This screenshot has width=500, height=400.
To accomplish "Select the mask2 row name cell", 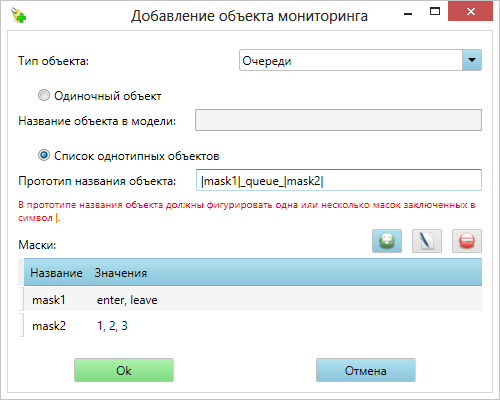I will (49, 326).
